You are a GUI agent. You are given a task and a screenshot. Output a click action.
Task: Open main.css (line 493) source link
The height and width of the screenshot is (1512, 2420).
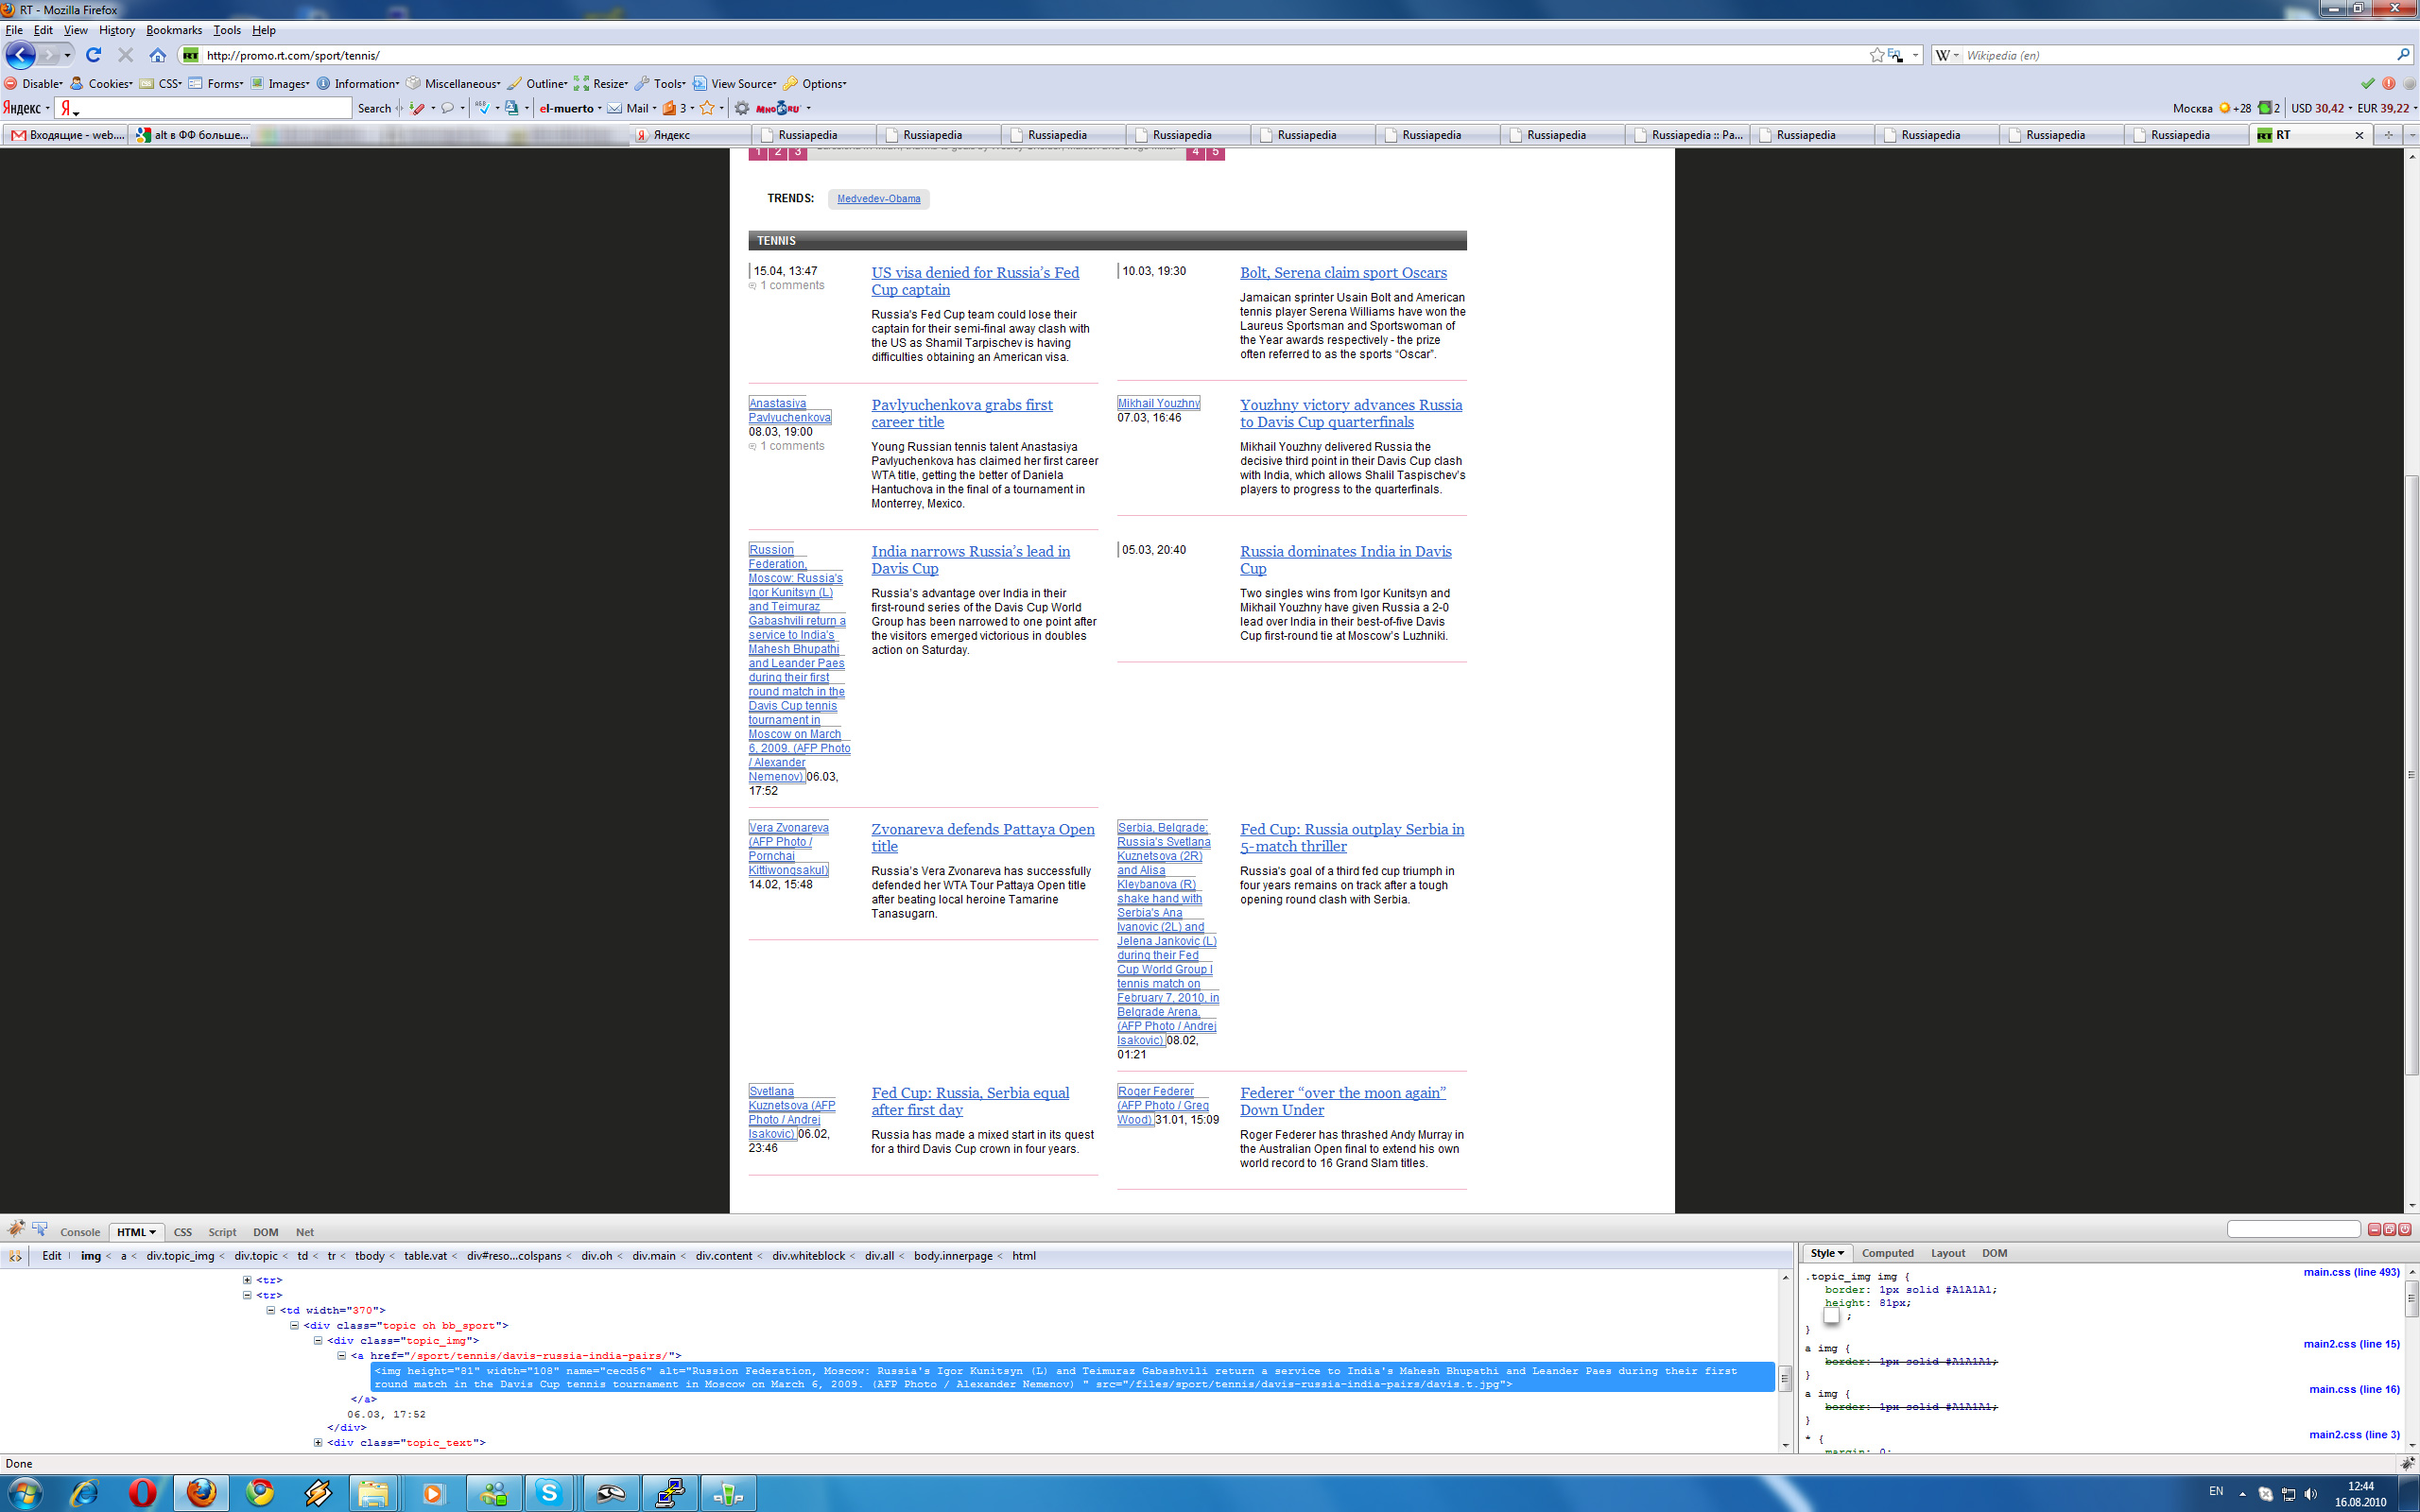[x=2350, y=1272]
